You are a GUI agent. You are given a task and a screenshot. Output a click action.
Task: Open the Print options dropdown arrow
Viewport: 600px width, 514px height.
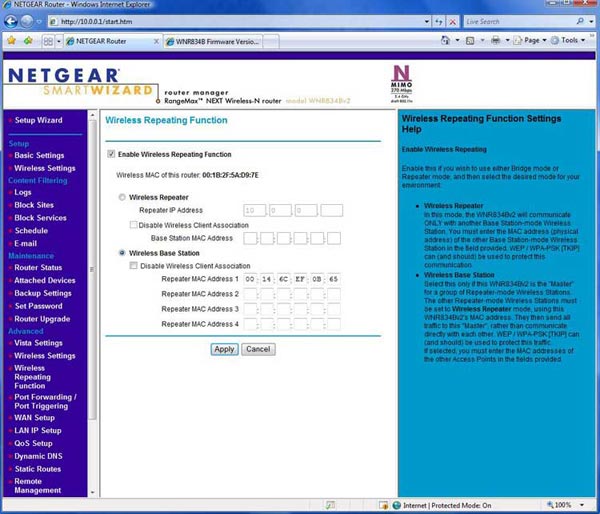tap(507, 40)
